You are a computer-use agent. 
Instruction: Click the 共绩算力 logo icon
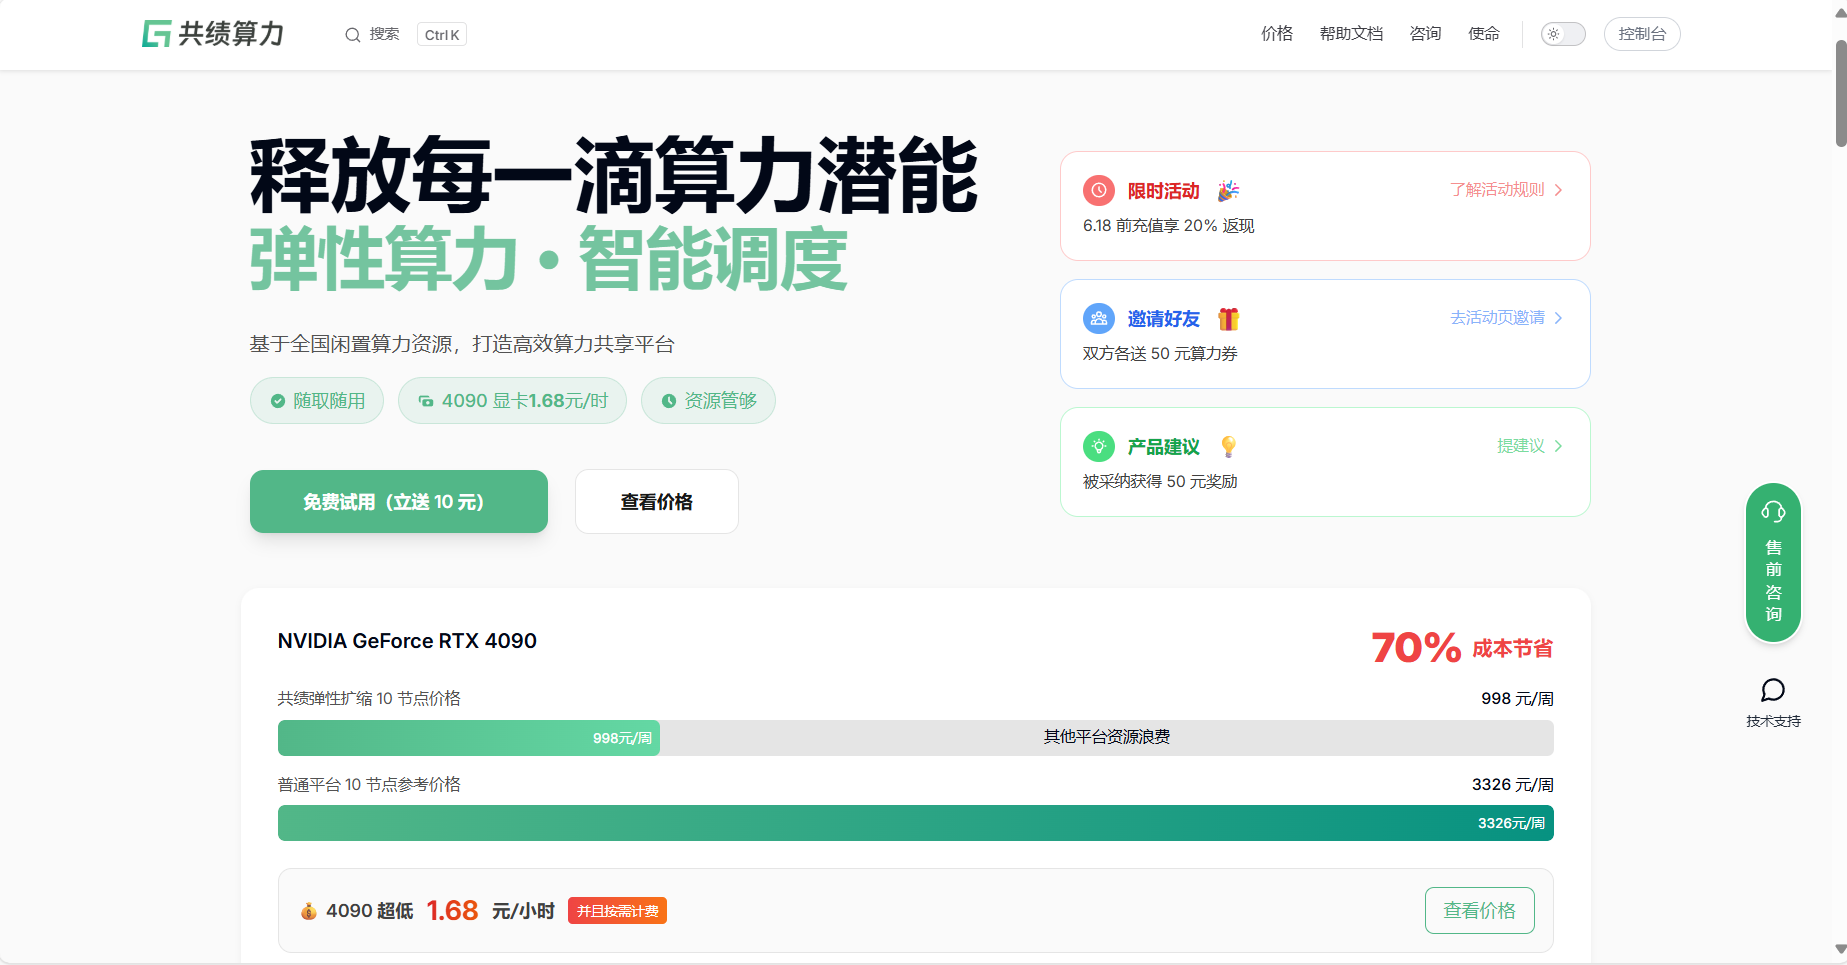tap(156, 34)
